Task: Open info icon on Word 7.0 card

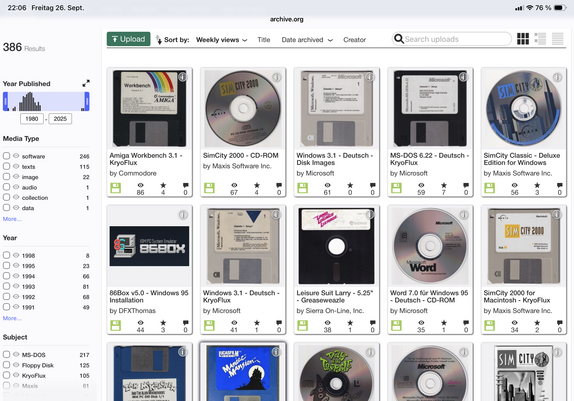Action: click(x=463, y=214)
